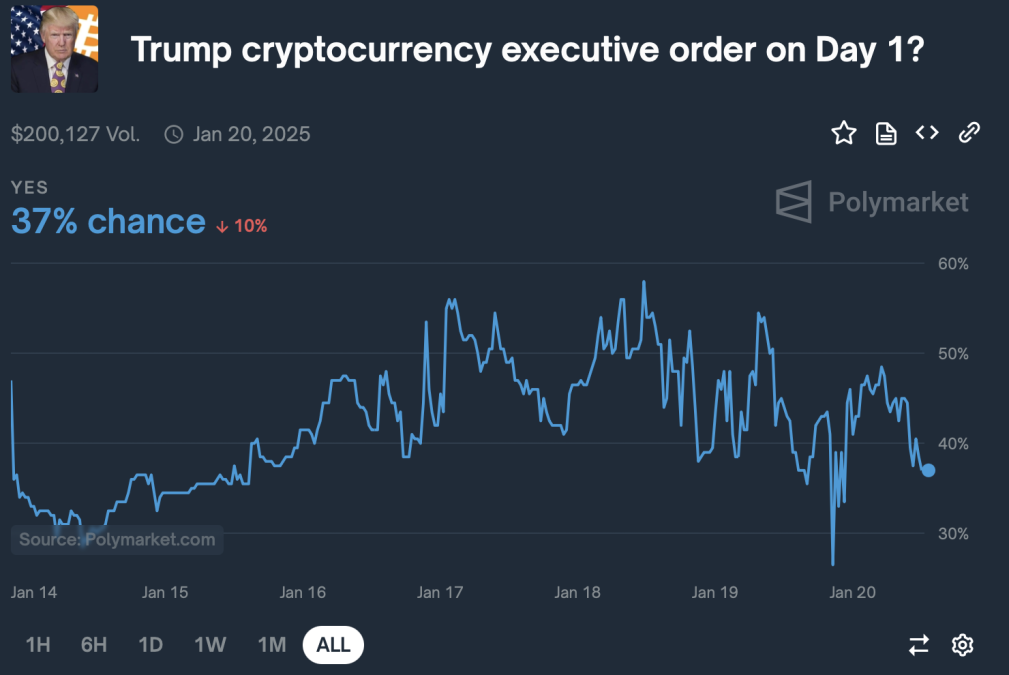Click the Polymarket logo watermark
This screenshot has width=1009, height=675.
872,202
